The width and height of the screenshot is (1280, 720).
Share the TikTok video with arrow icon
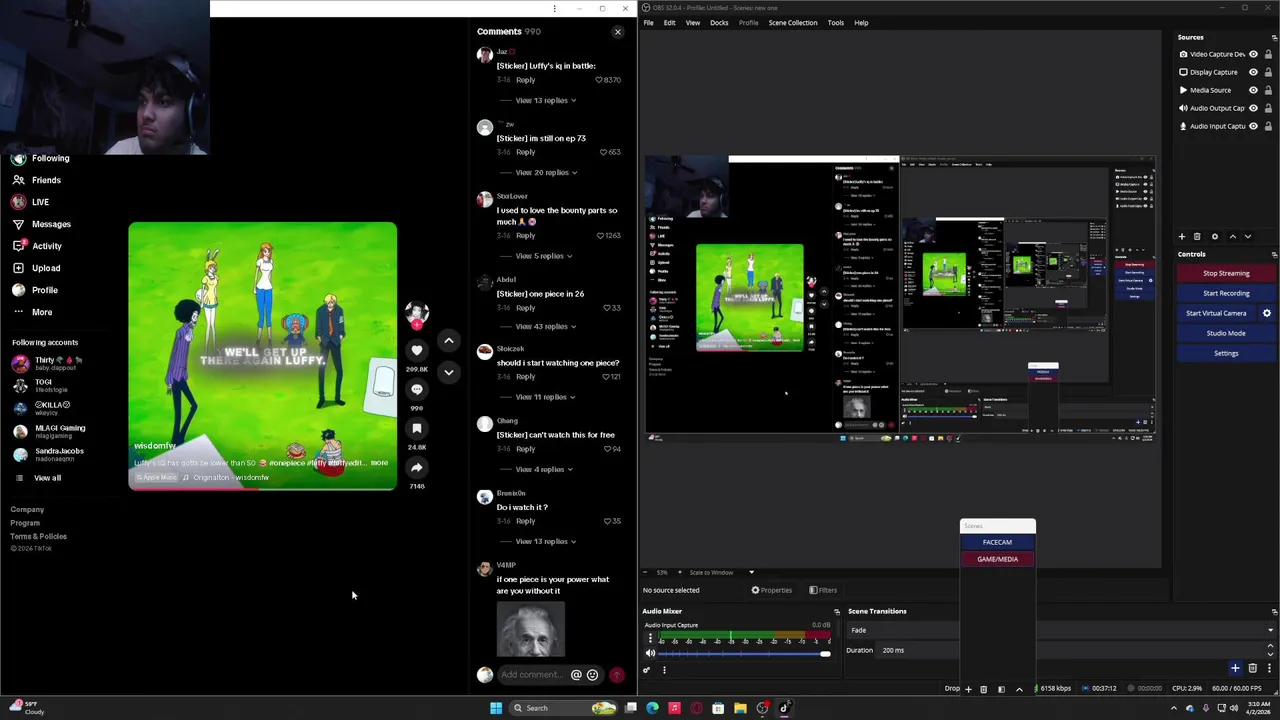[417, 467]
